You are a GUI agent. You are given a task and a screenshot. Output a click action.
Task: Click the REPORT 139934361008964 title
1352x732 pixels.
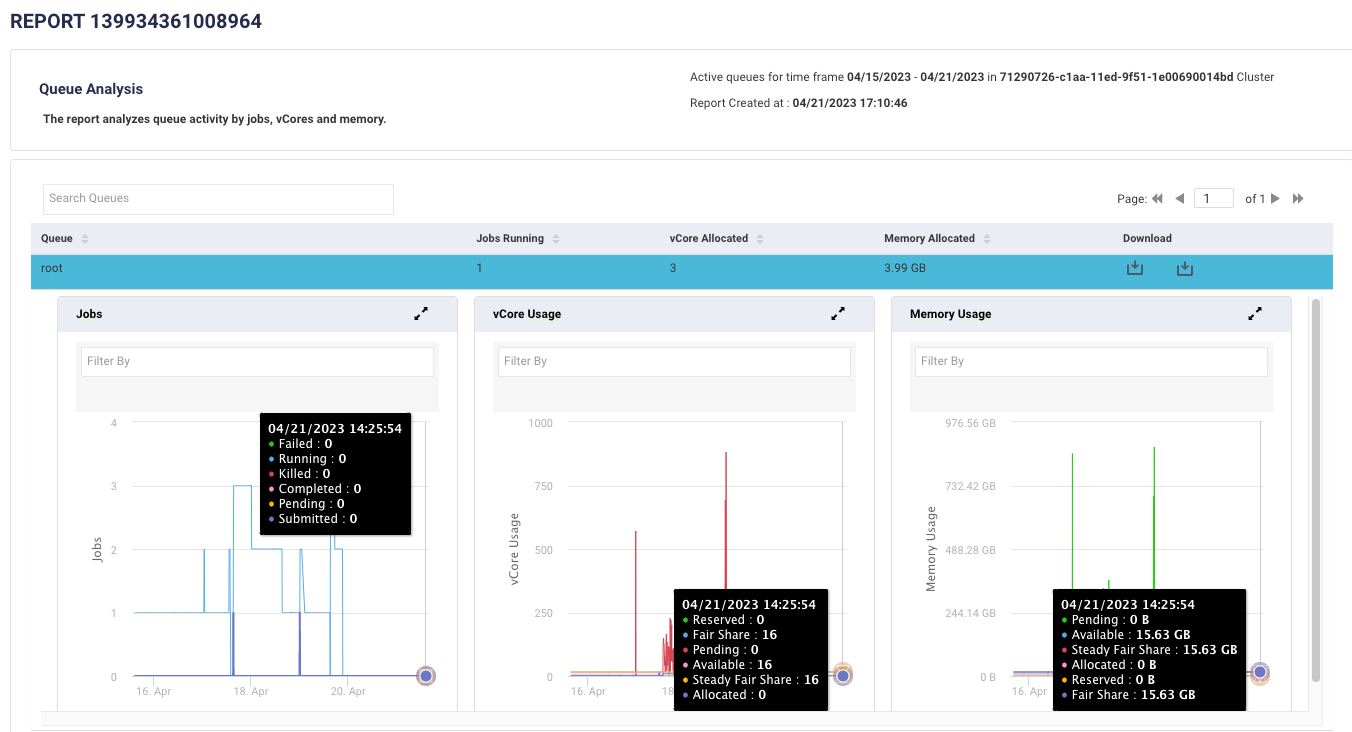pyautogui.click(x=136, y=21)
